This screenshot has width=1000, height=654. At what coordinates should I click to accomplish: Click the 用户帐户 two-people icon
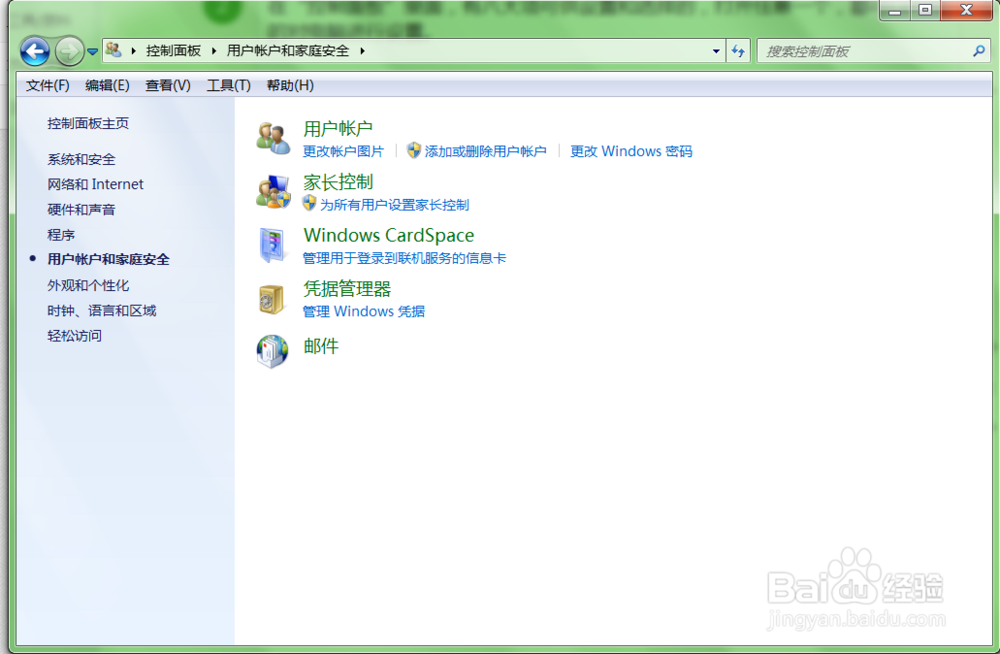coord(273,138)
